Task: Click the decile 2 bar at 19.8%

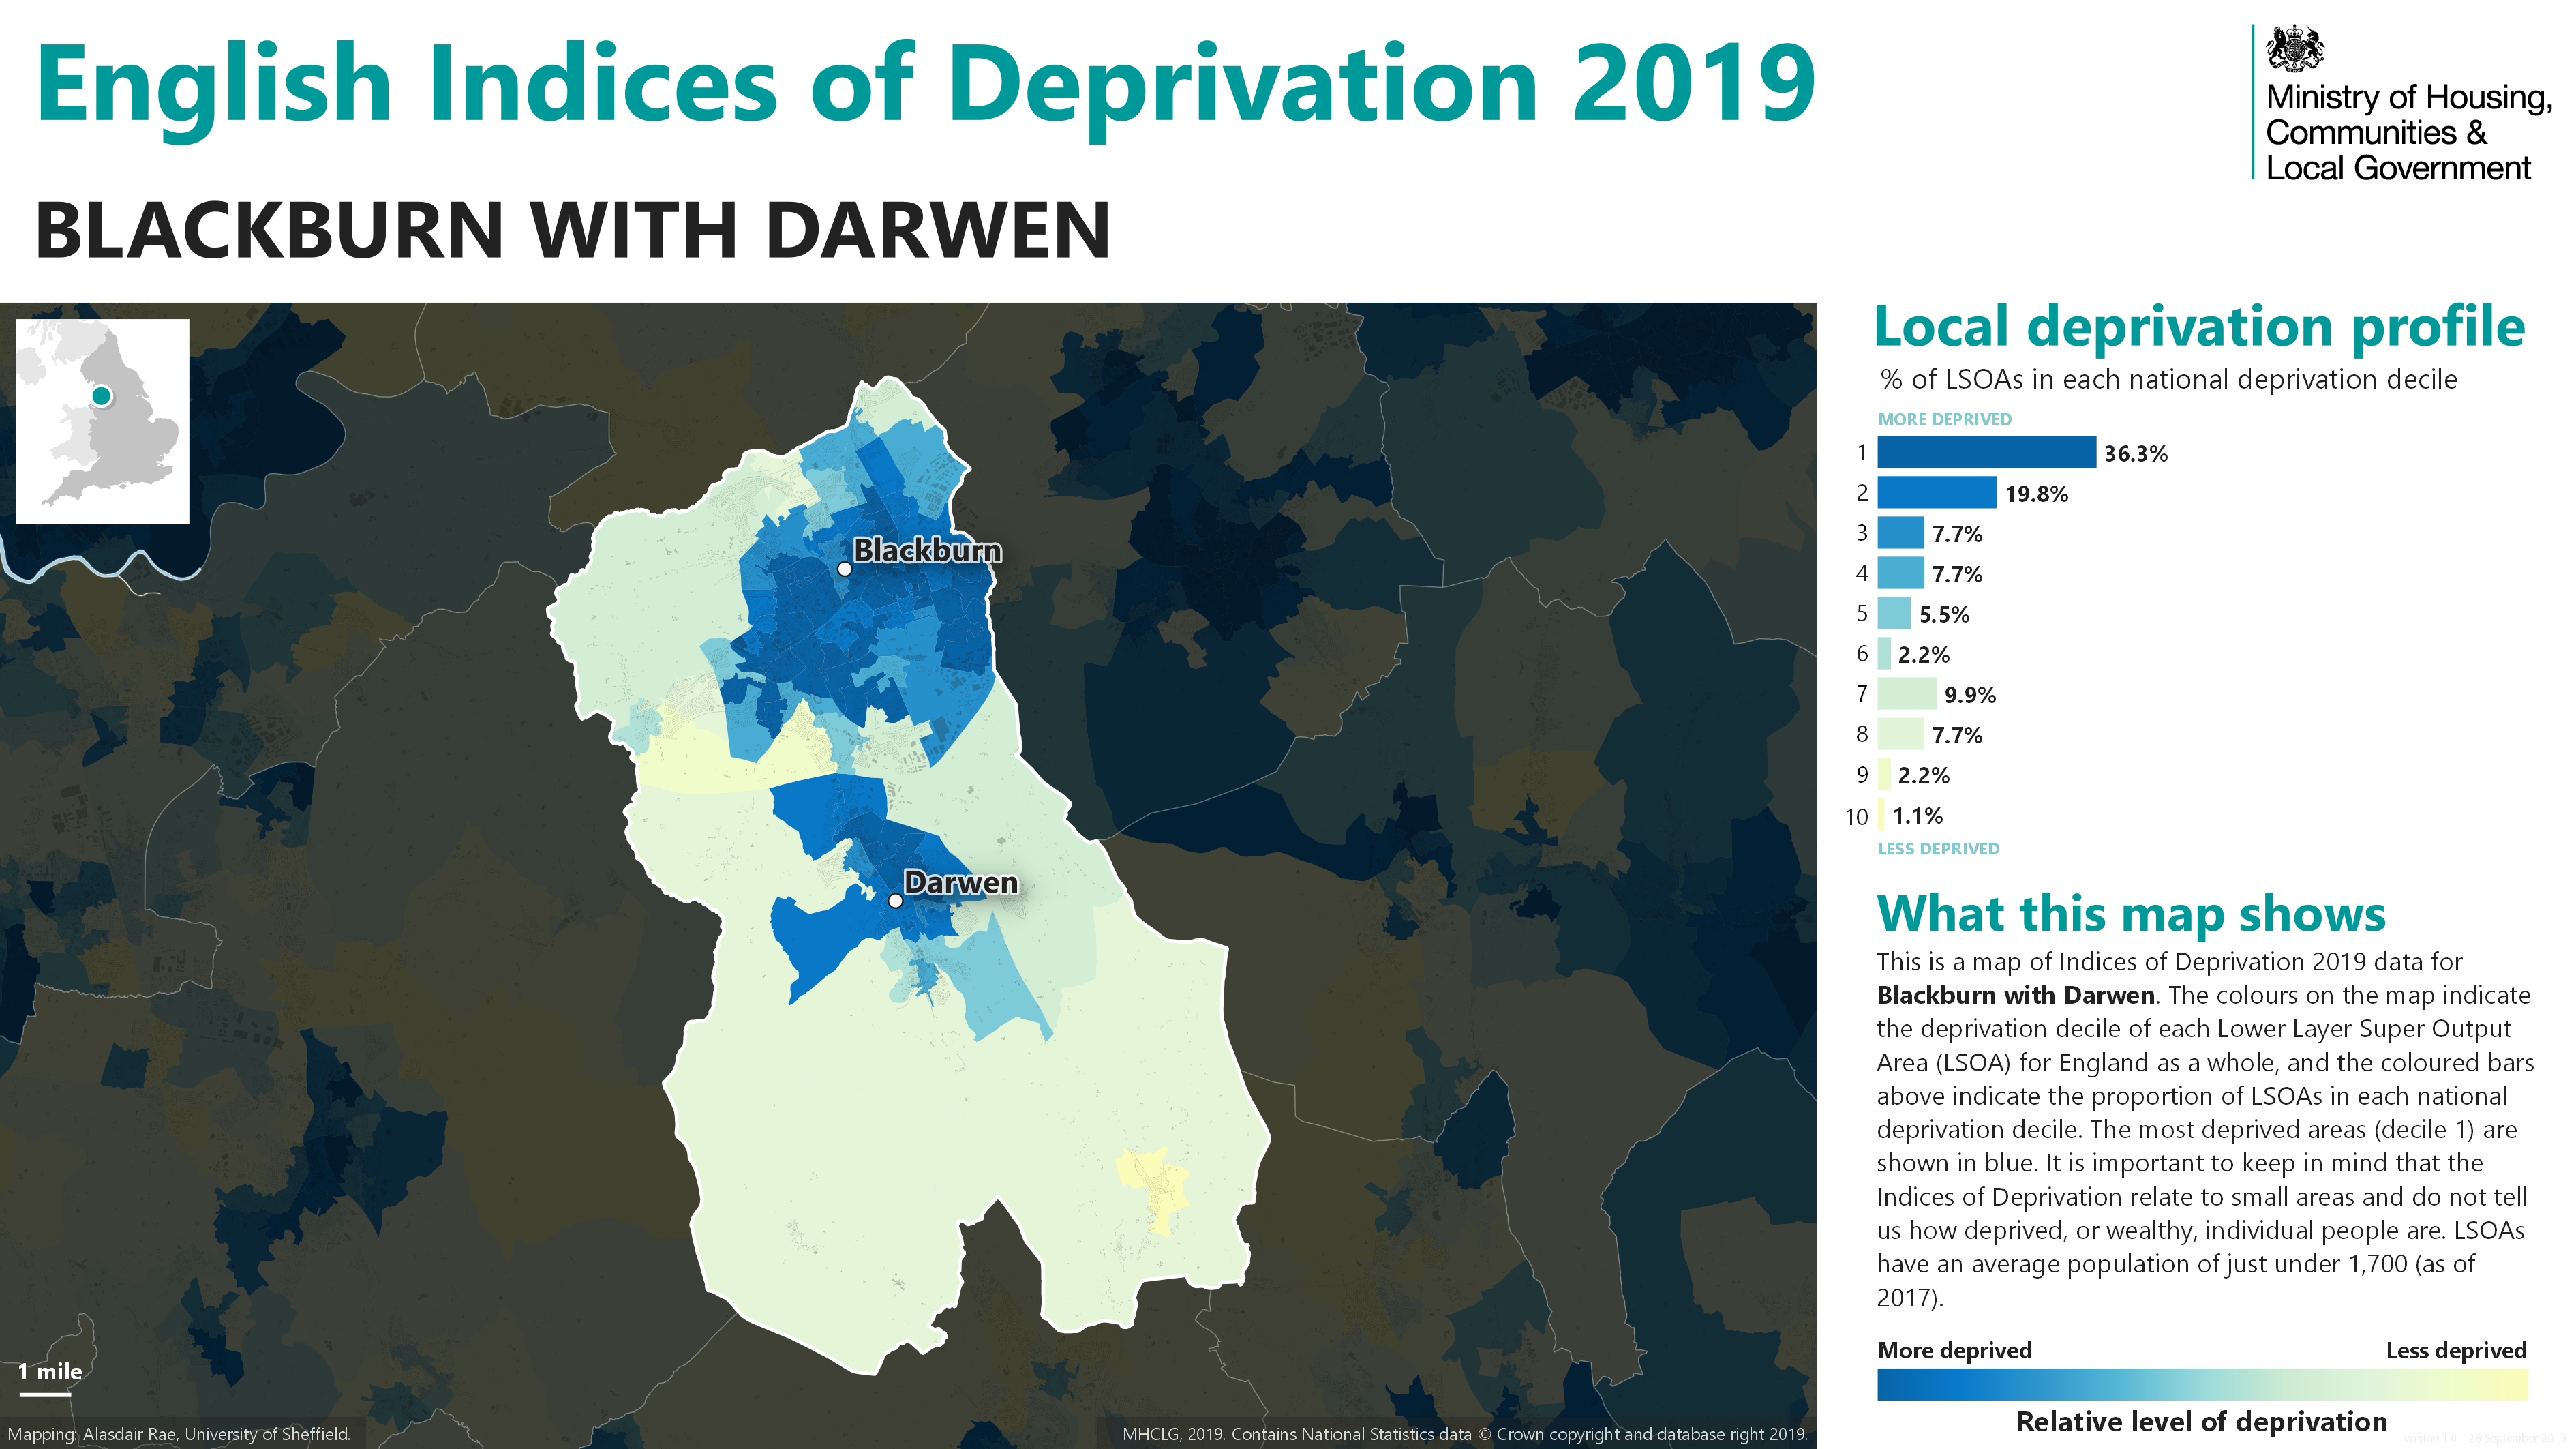Action: [1937, 492]
